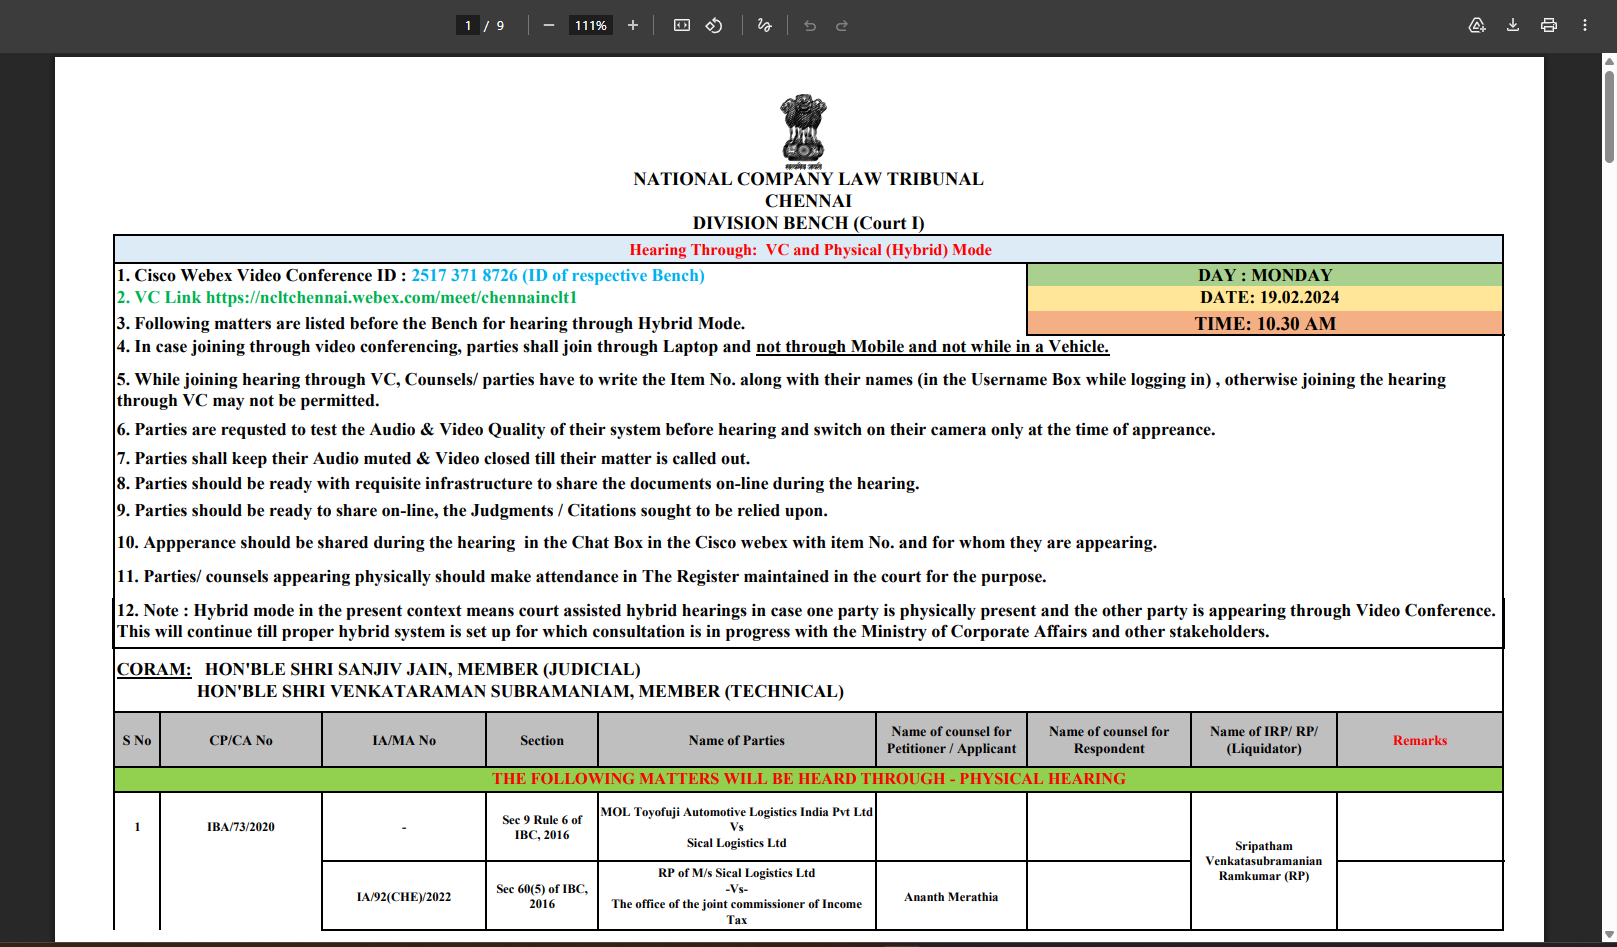Click the fit to page icon

tap(682, 25)
